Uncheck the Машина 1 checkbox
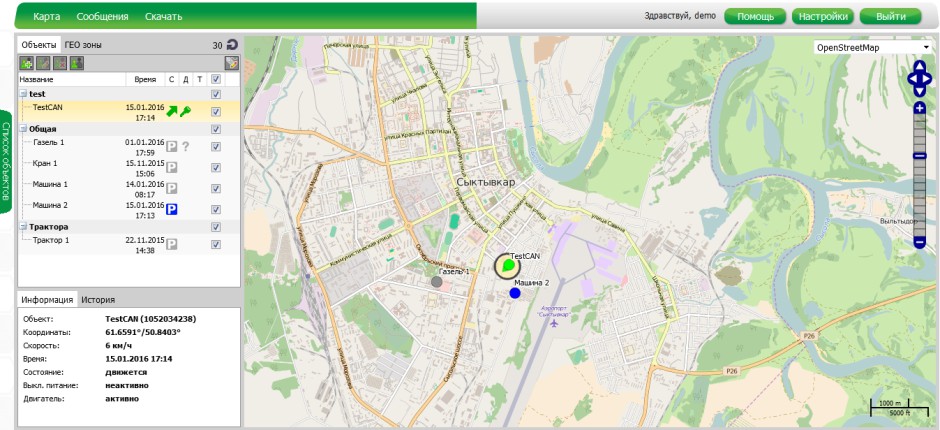Viewport: 940px width, 430px height. click(216, 188)
